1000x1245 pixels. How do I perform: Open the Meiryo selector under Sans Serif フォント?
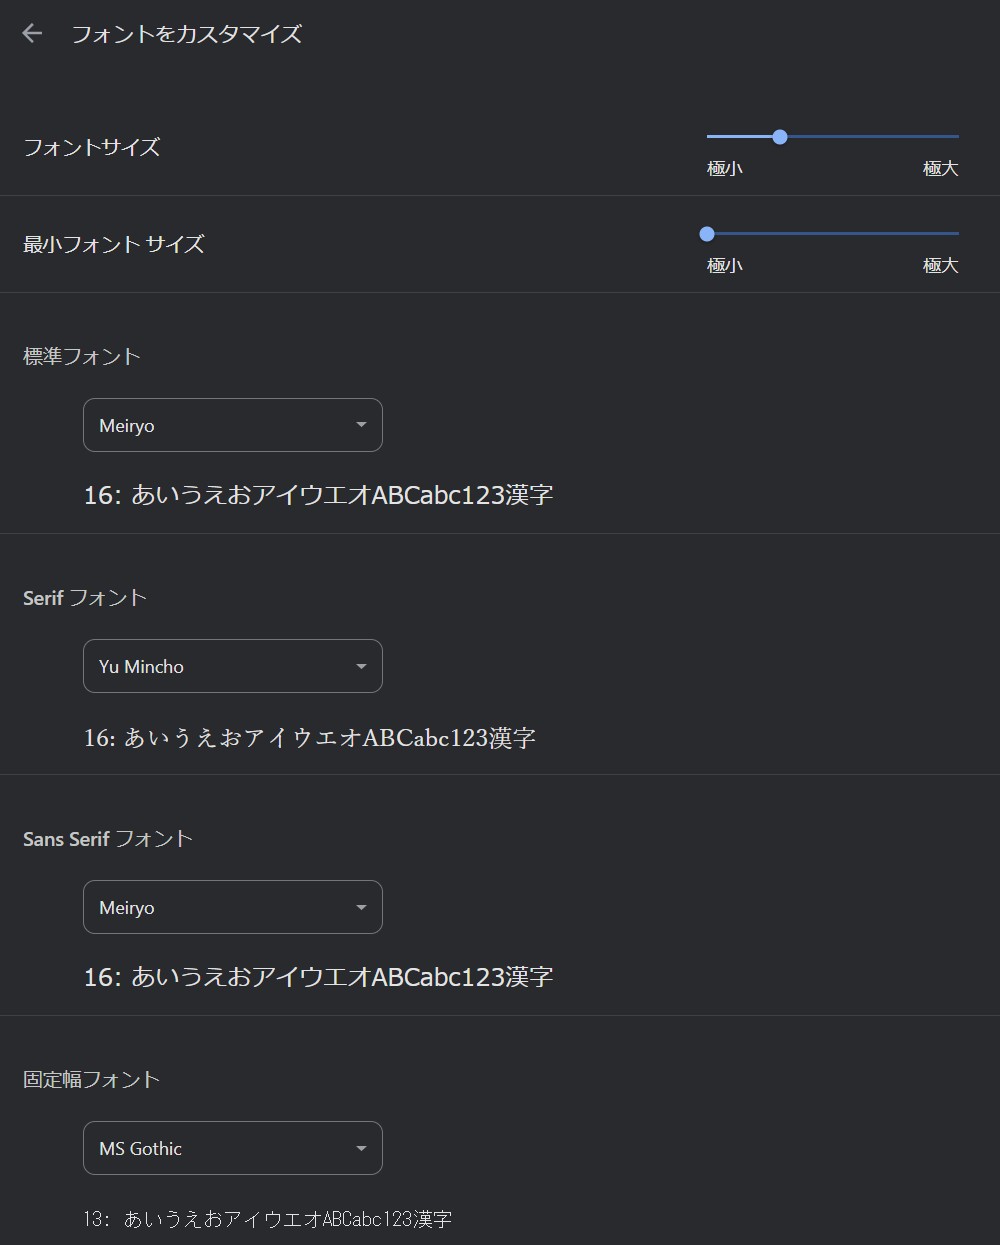[x=233, y=907]
